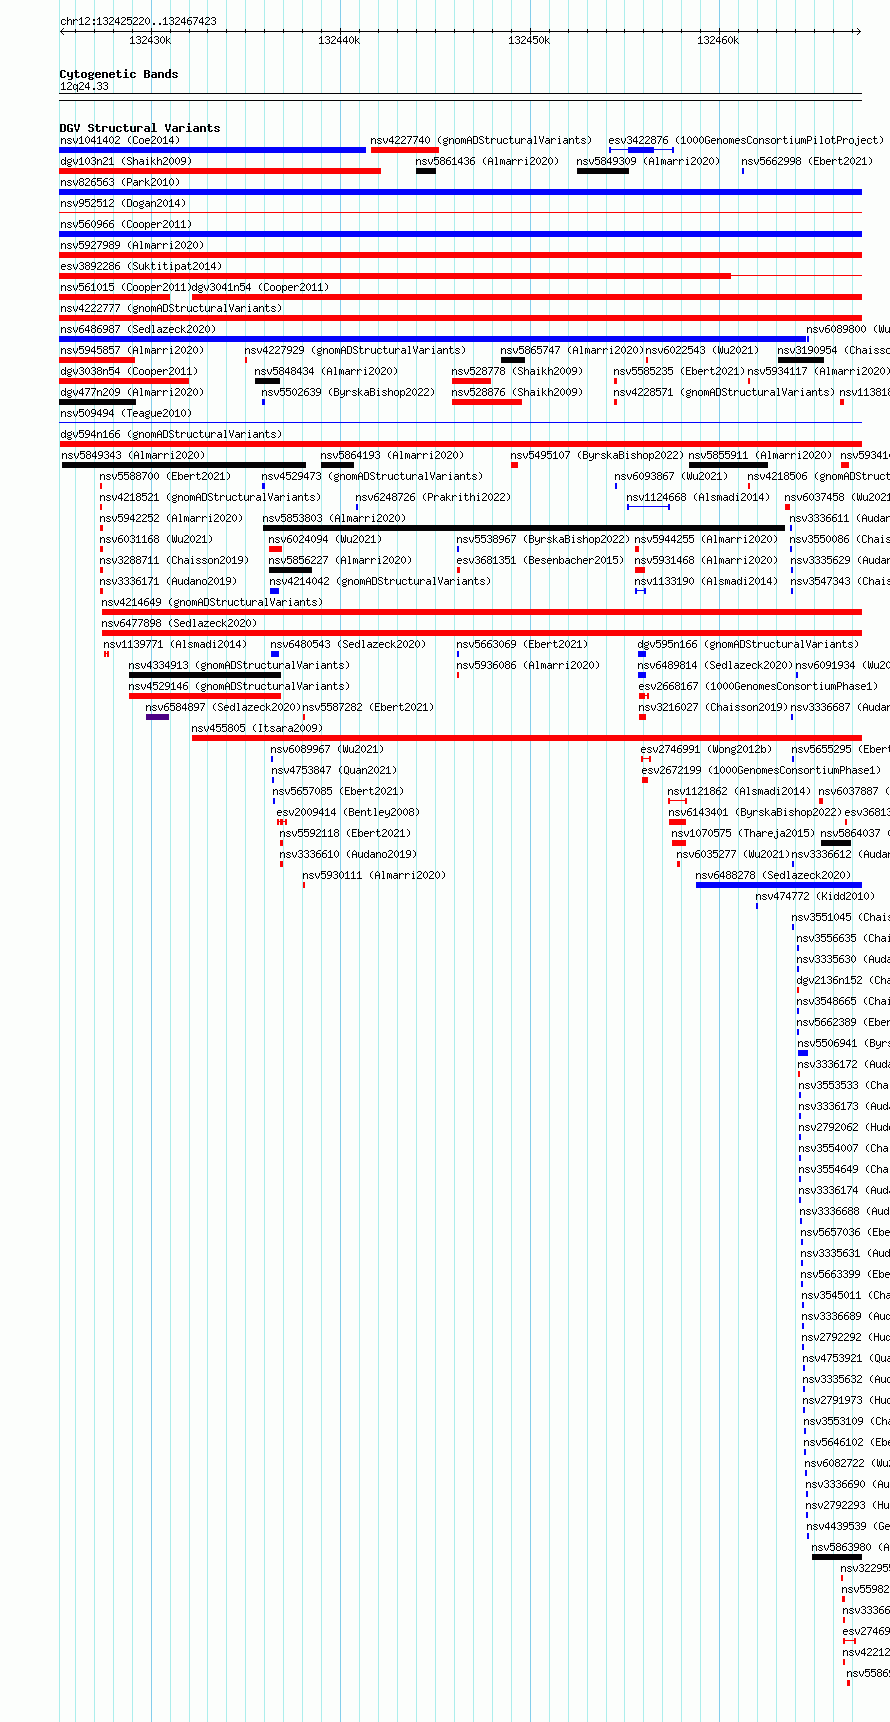Screen dimensions: 890x1722
Task: Click nsv6480543 (Sedlazeck2020) blue bar
Action: [x=275, y=654]
